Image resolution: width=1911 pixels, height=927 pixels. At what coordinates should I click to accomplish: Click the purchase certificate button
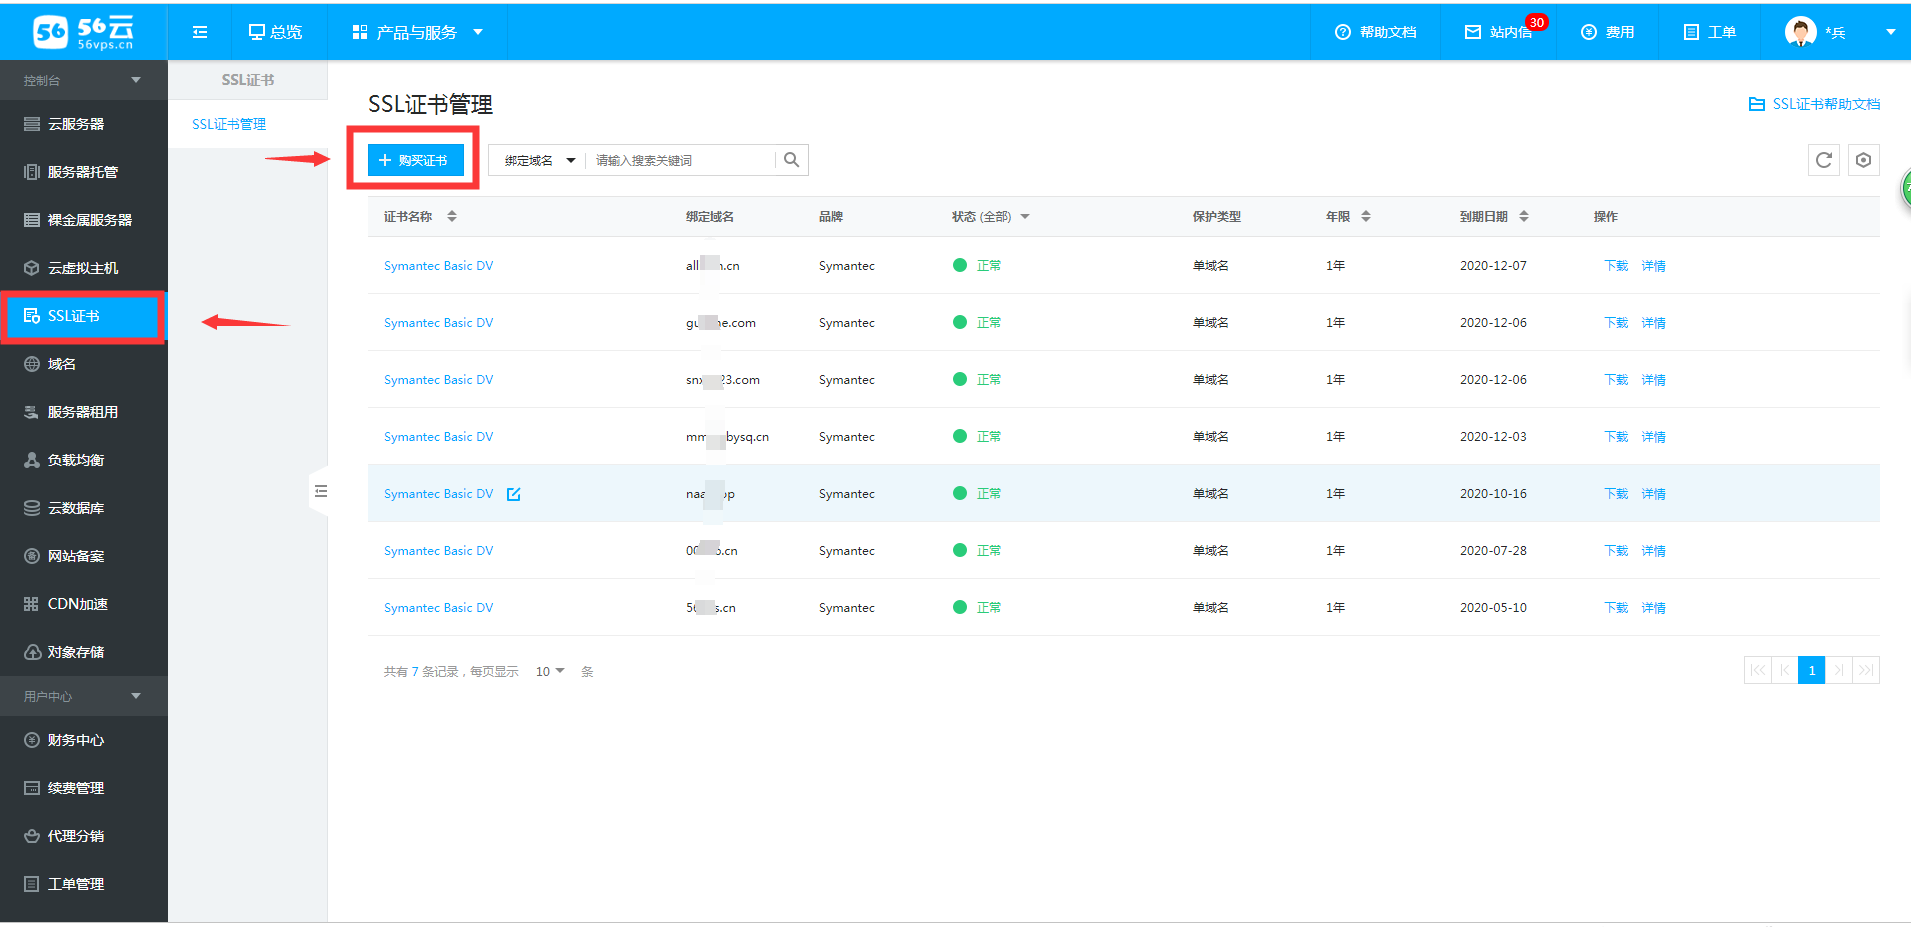(x=415, y=160)
